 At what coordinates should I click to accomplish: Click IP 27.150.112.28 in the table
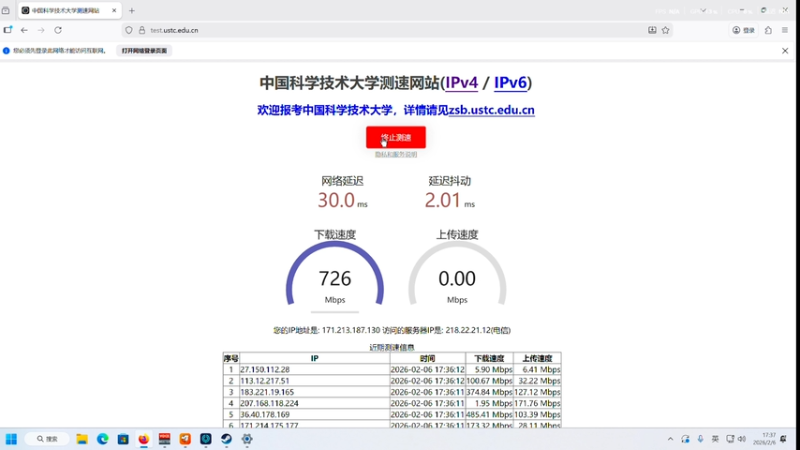click(x=265, y=369)
